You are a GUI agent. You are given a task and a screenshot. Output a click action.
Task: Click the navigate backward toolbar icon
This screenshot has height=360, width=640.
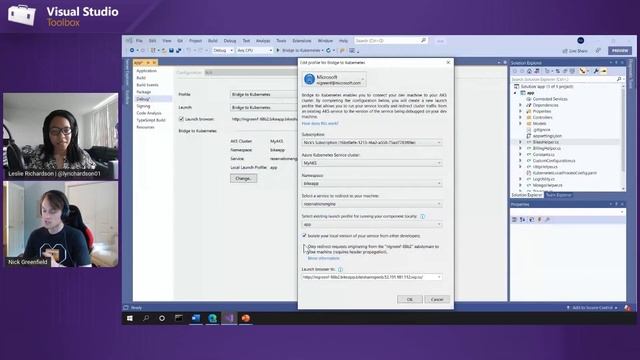tap(132, 50)
